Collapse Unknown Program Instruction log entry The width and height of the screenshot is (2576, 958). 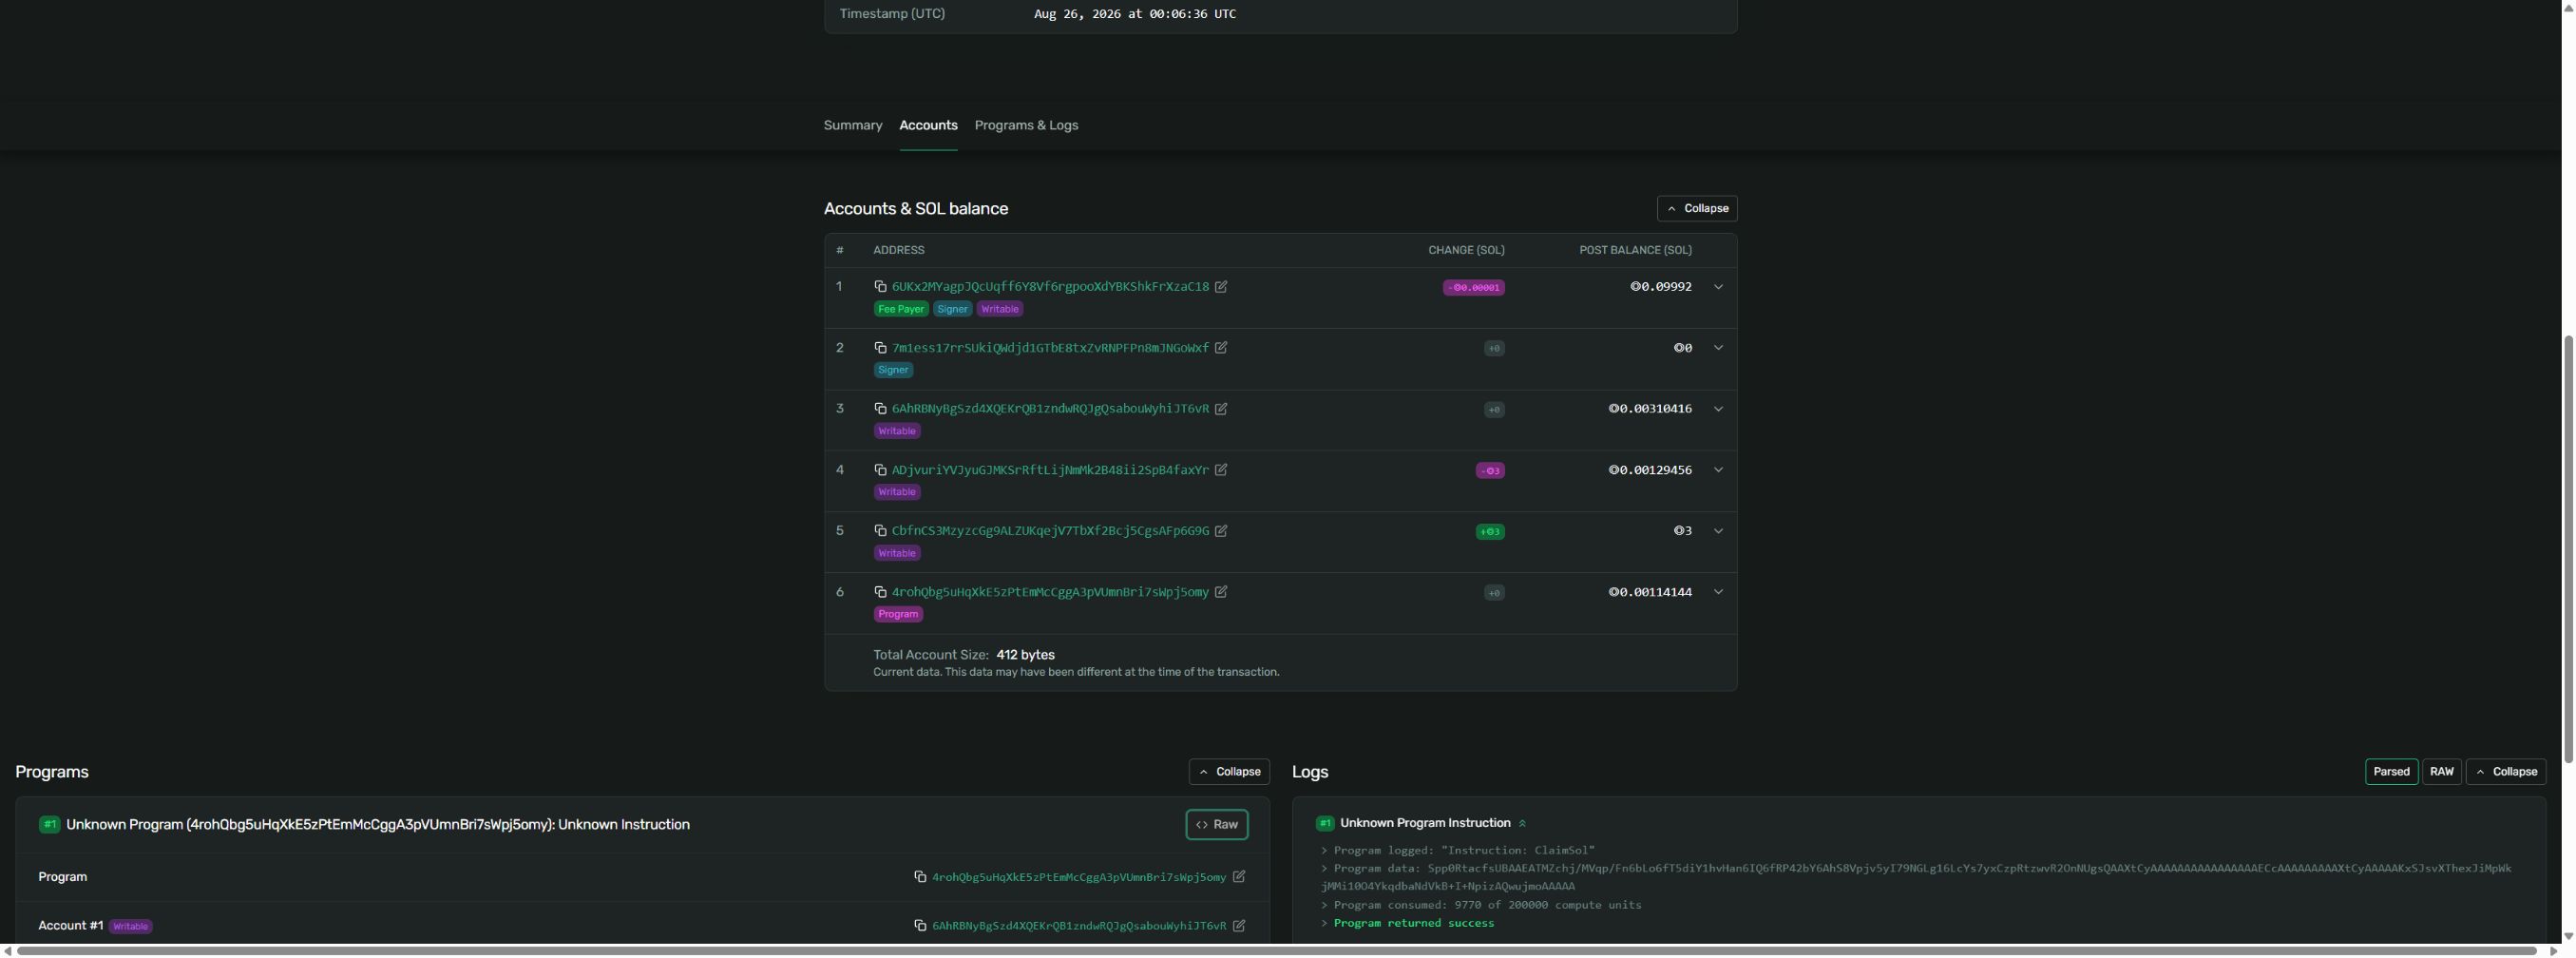click(x=1522, y=824)
